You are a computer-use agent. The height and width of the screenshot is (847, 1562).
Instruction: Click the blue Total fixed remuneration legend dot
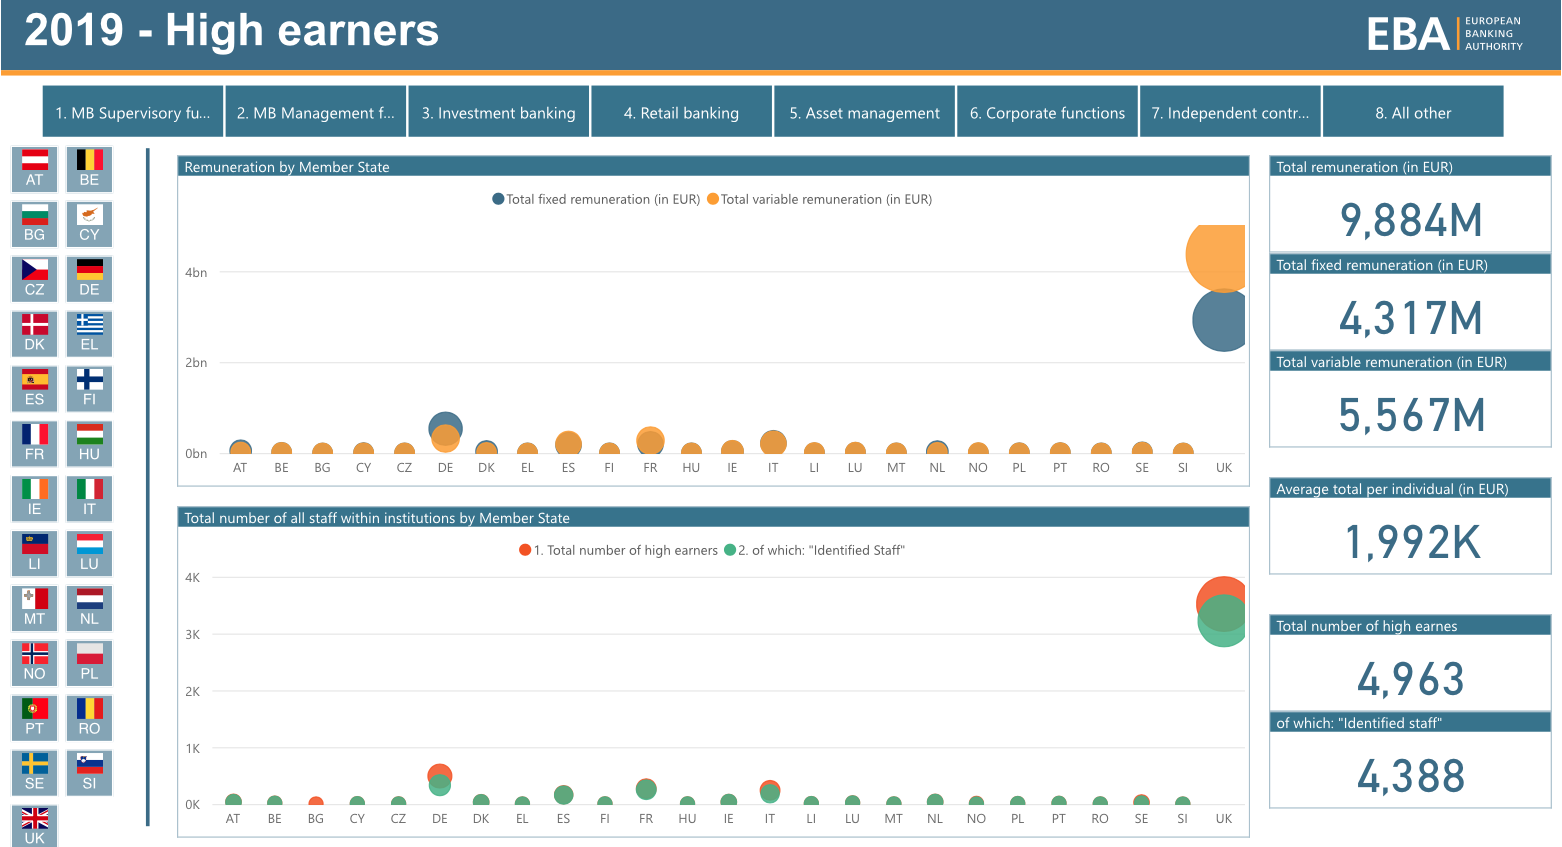pyautogui.click(x=498, y=199)
